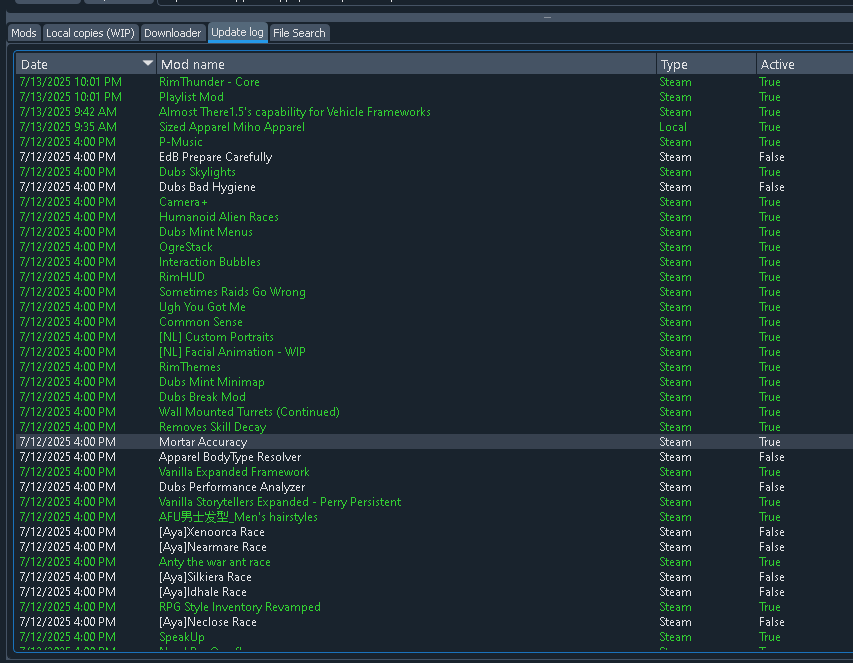Select [Aya]Nearmare Race entry
Image resolution: width=853 pixels, height=663 pixels.
pyautogui.click(x=213, y=547)
